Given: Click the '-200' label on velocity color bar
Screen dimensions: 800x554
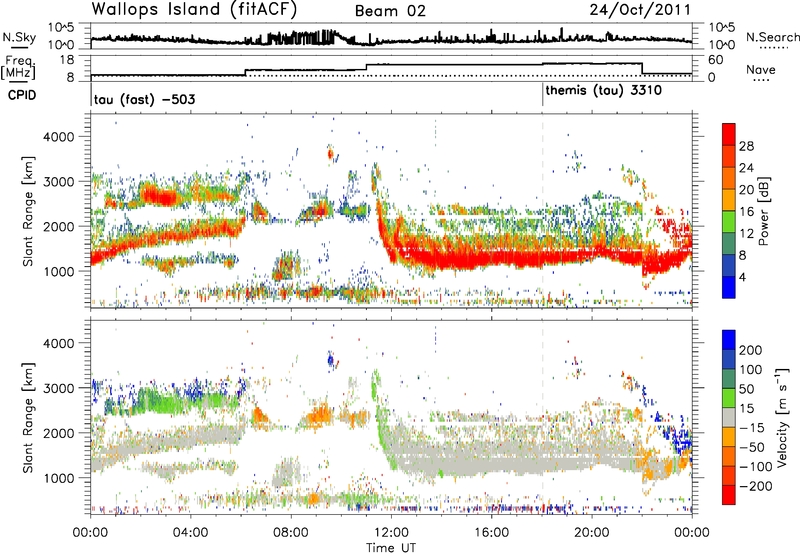Looking at the screenshot, I should [755, 486].
